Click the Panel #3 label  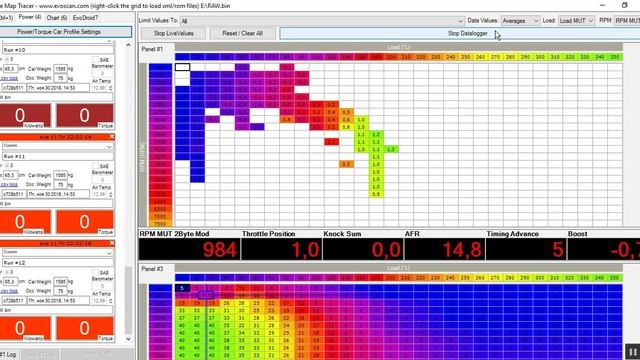[x=152, y=269]
